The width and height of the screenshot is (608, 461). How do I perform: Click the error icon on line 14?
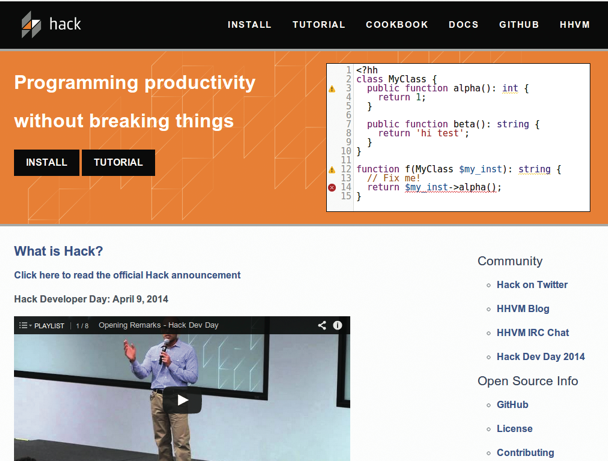pyautogui.click(x=333, y=188)
